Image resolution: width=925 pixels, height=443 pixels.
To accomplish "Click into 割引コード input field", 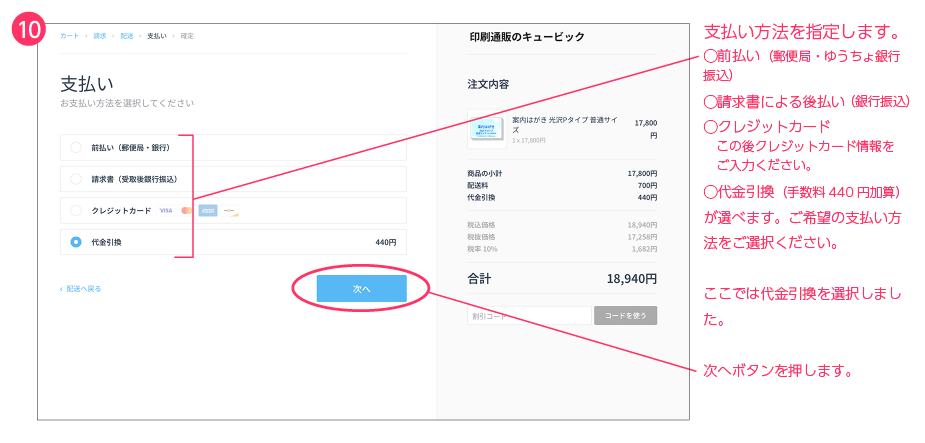I will point(528,316).
